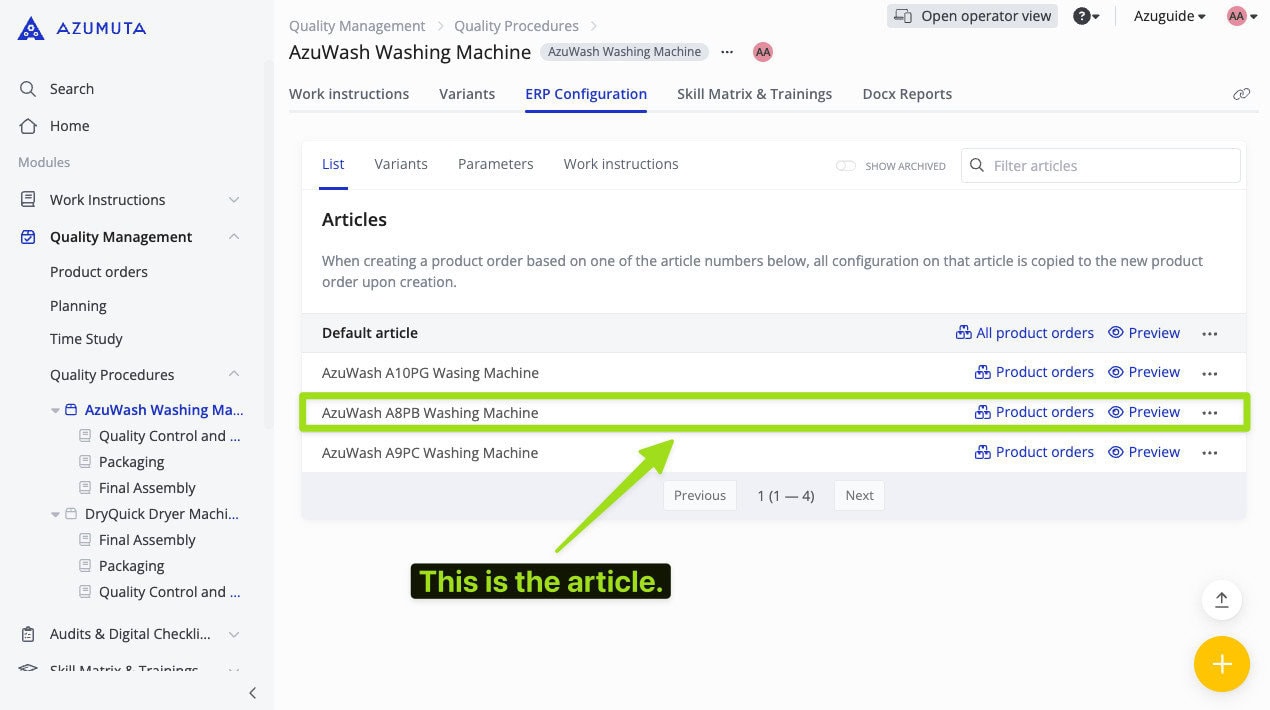Select the Parameters sub-tab
The image size is (1270, 710).
pos(495,164)
